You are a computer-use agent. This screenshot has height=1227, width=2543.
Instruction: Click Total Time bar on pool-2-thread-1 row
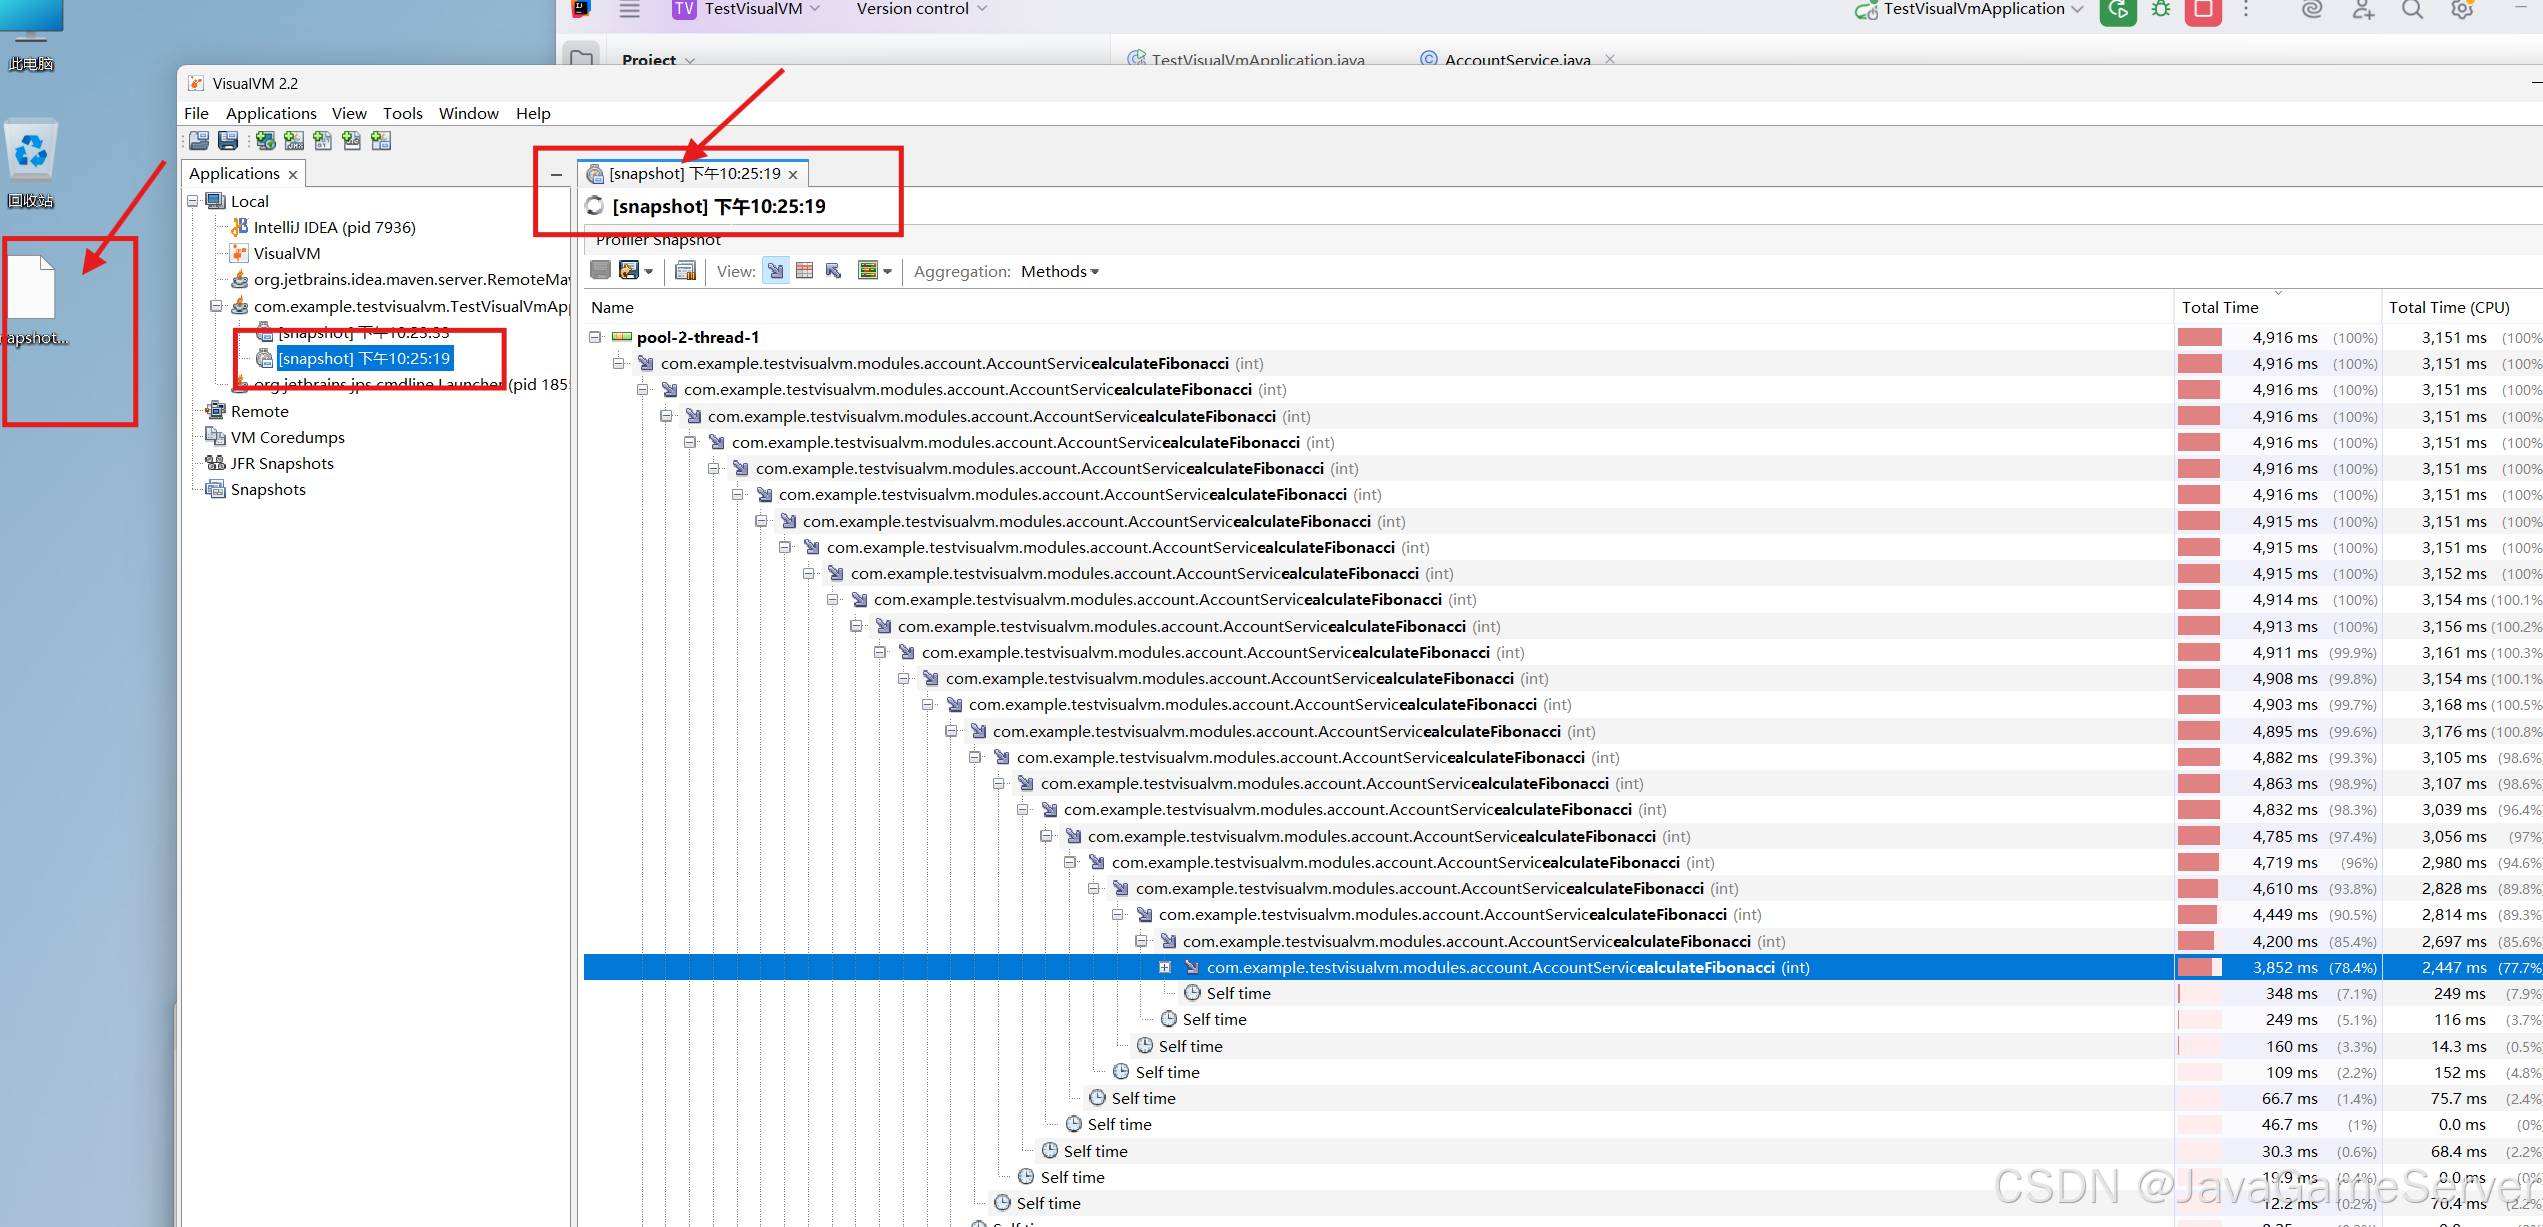coord(2200,338)
